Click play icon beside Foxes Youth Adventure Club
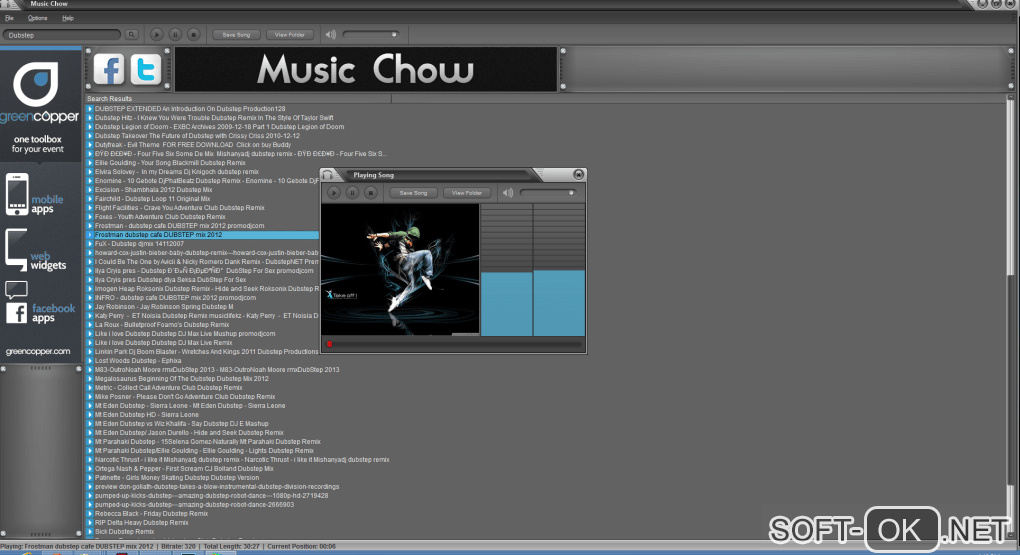 coord(90,217)
